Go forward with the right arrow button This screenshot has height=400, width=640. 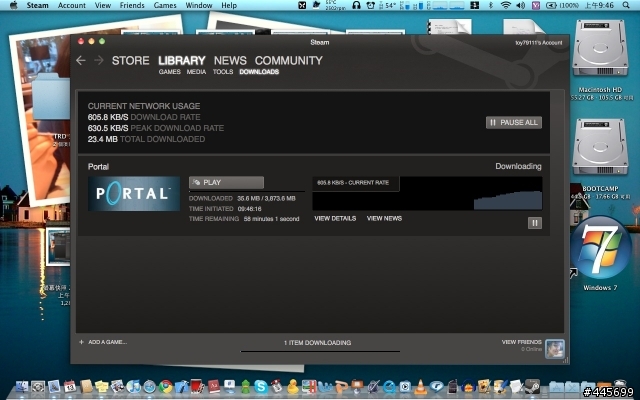[99, 60]
